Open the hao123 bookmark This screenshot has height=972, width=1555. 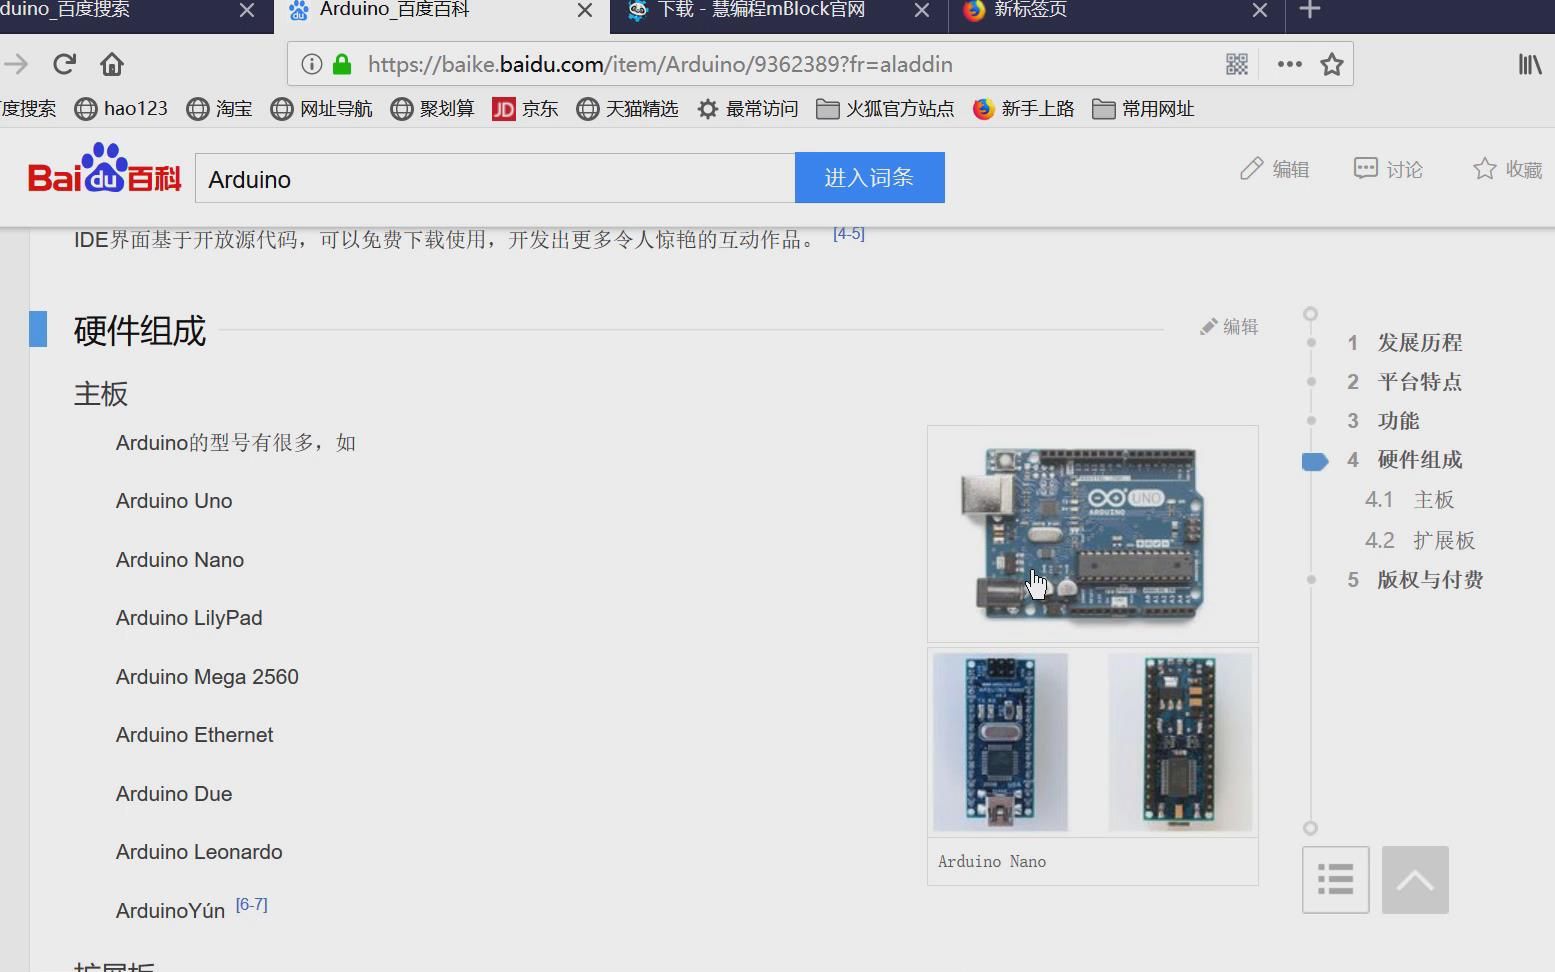[121, 109]
